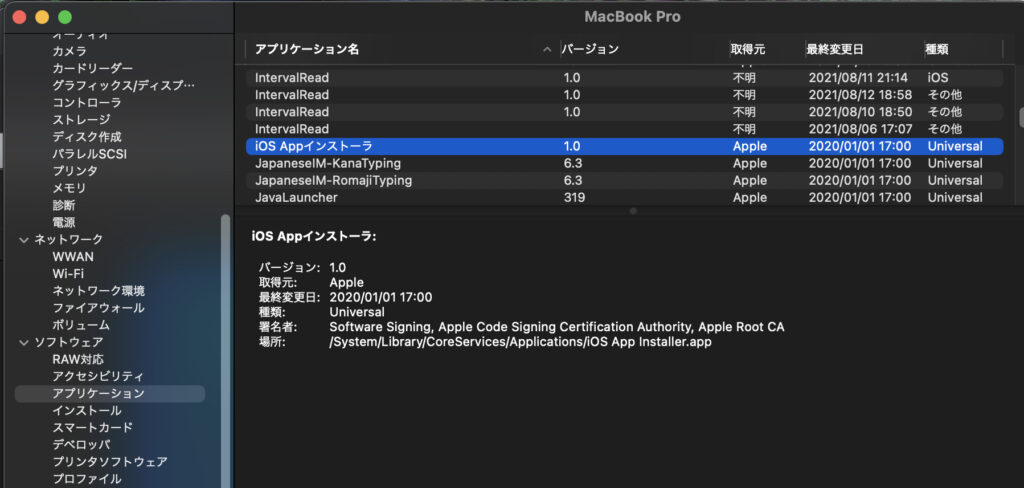Screen dimensions: 1024x488
Task: Collapse the ネットワーク section chevron
Action: tap(24, 240)
